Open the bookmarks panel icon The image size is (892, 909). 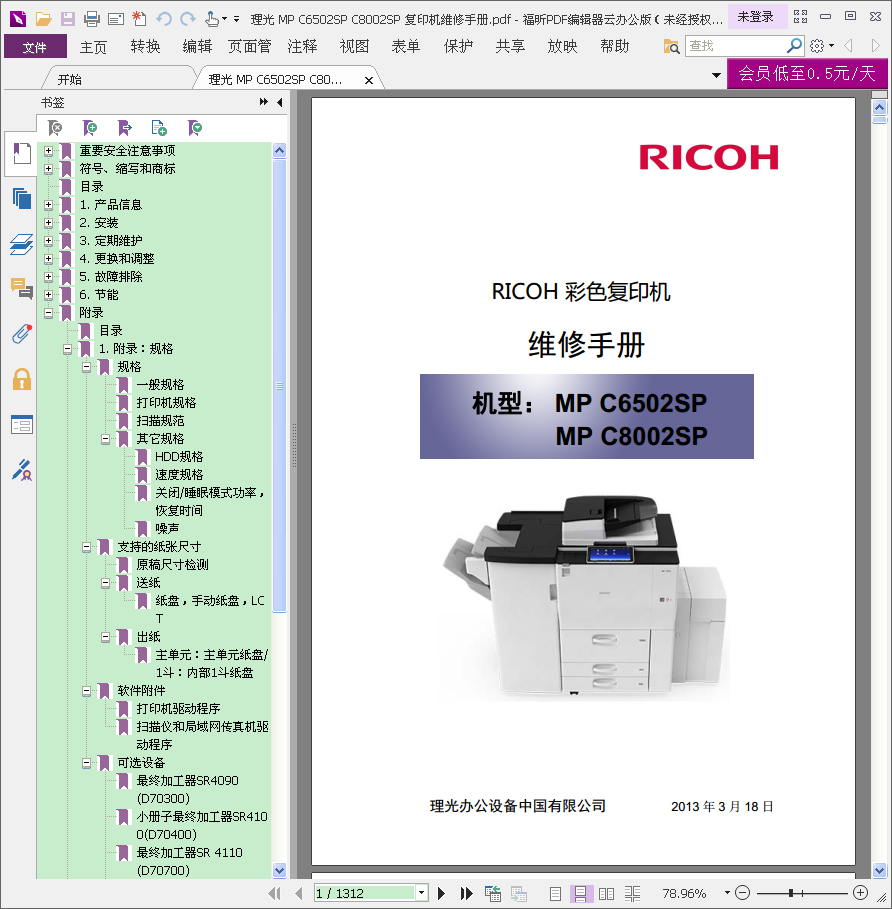21,154
